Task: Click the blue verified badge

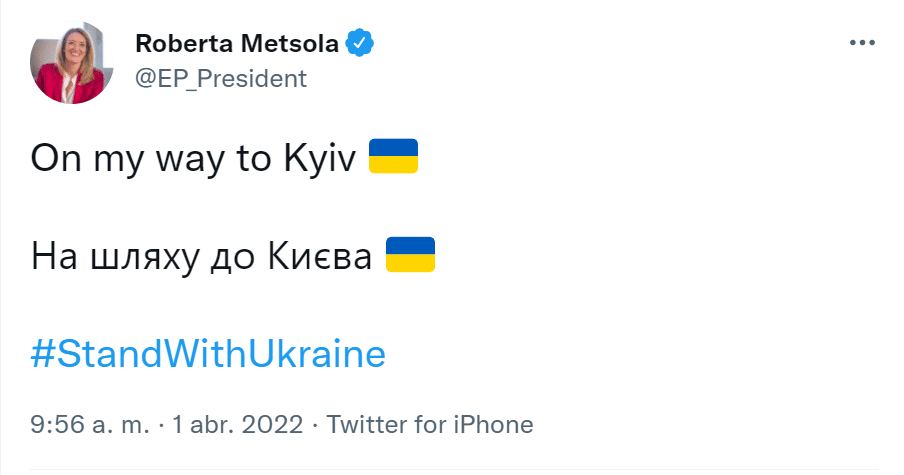Action: point(359,43)
